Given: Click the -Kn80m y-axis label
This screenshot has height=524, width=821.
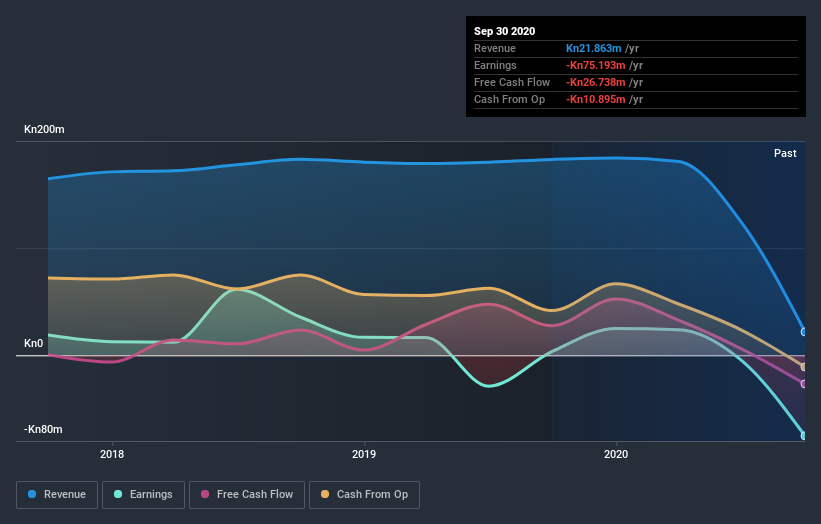Looking at the screenshot, I should click(x=43, y=429).
